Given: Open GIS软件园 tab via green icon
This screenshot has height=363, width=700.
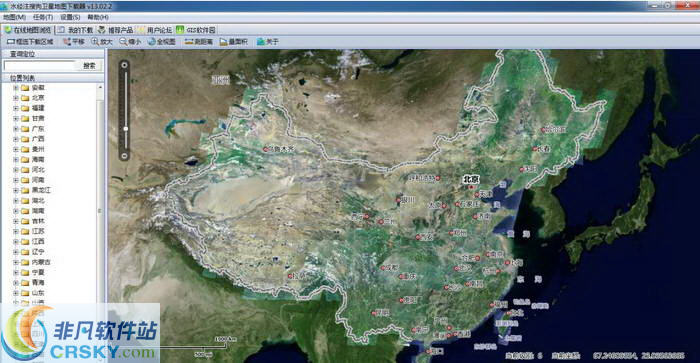Looking at the screenshot, I should point(179,30).
